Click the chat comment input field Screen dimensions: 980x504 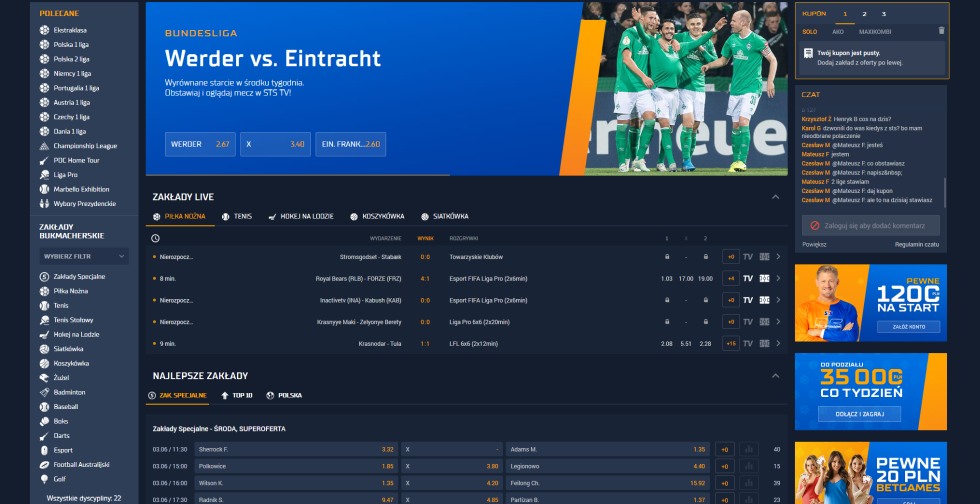tap(871, 225)
